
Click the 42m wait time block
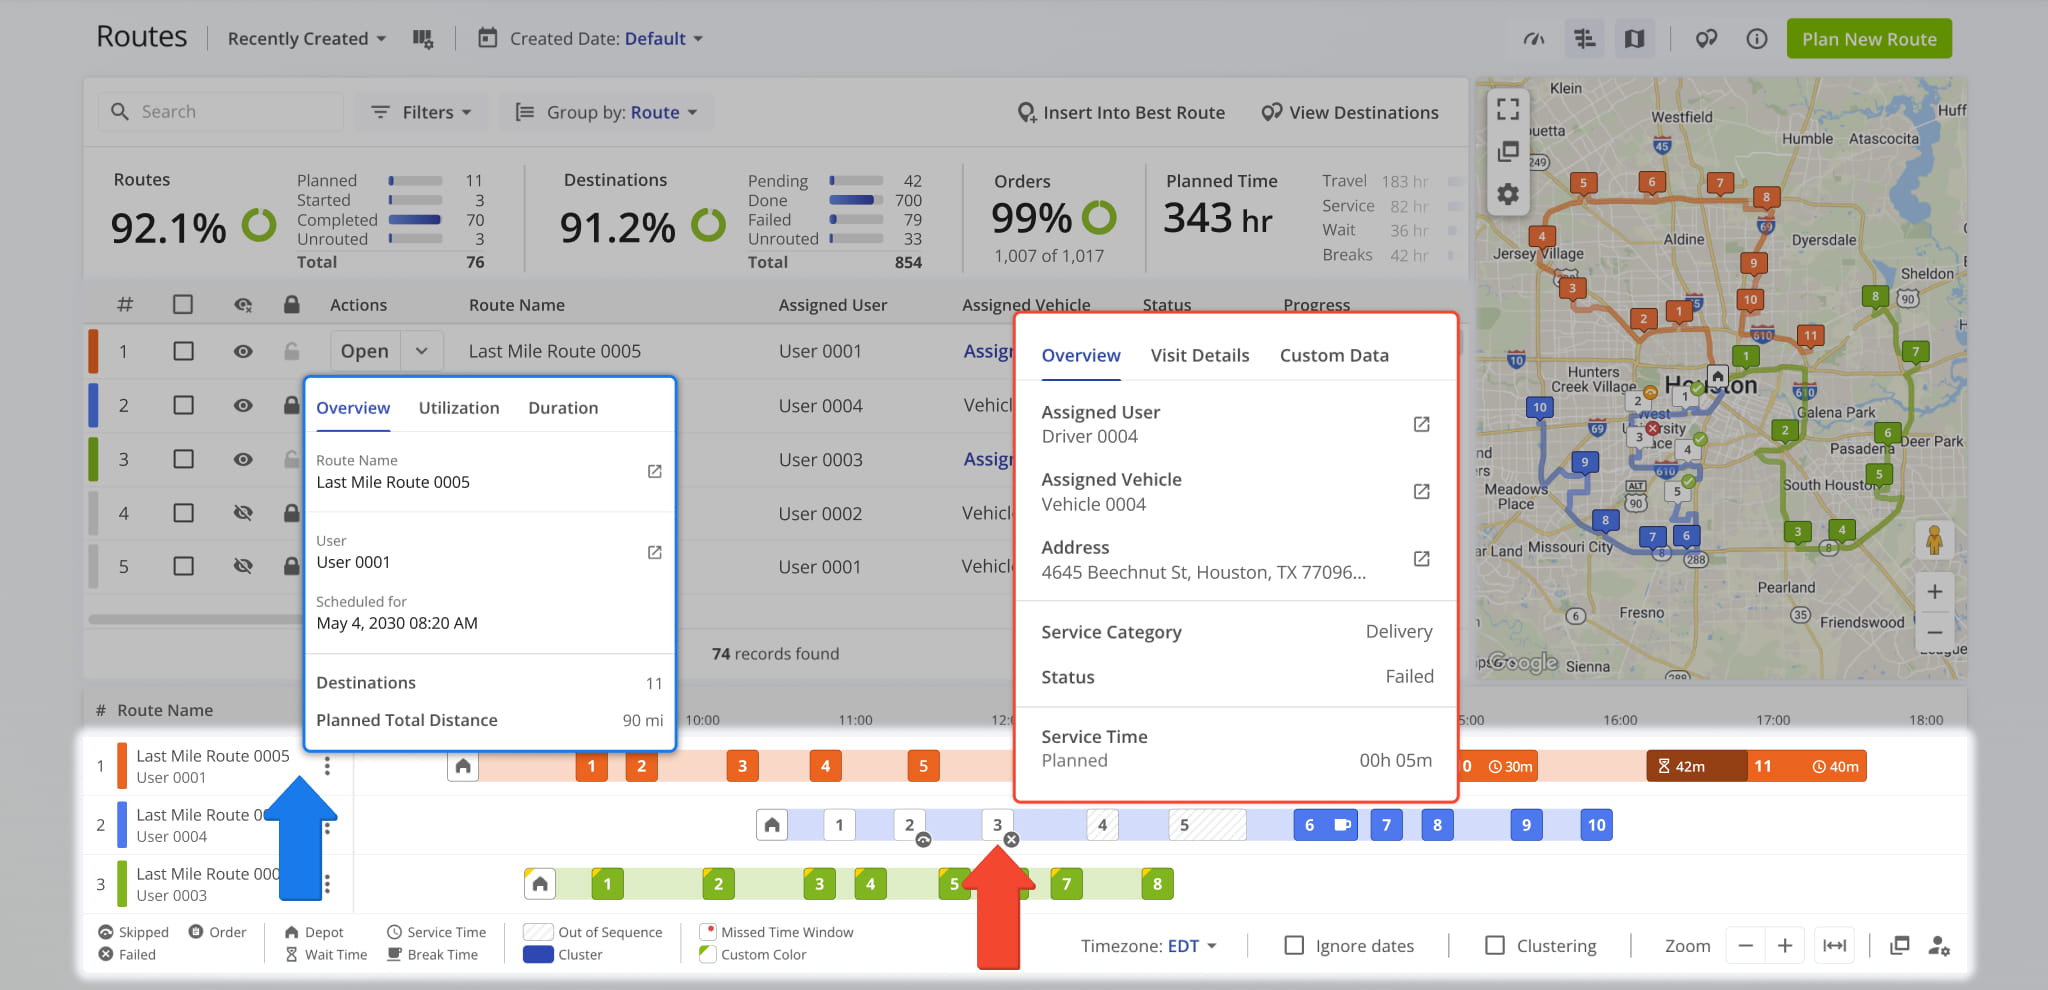[x=1696, y=766]
